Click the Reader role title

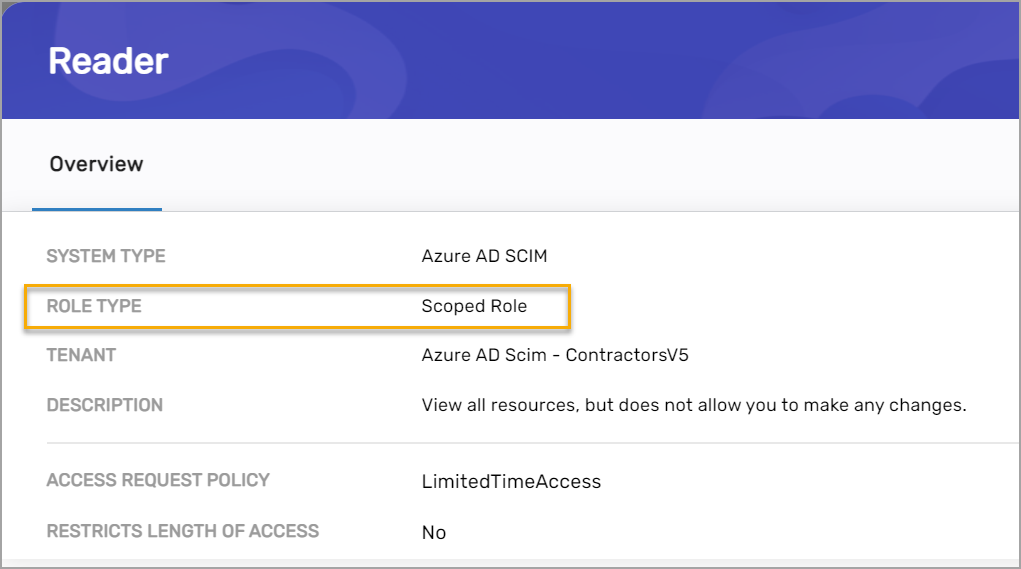[108, 62]
